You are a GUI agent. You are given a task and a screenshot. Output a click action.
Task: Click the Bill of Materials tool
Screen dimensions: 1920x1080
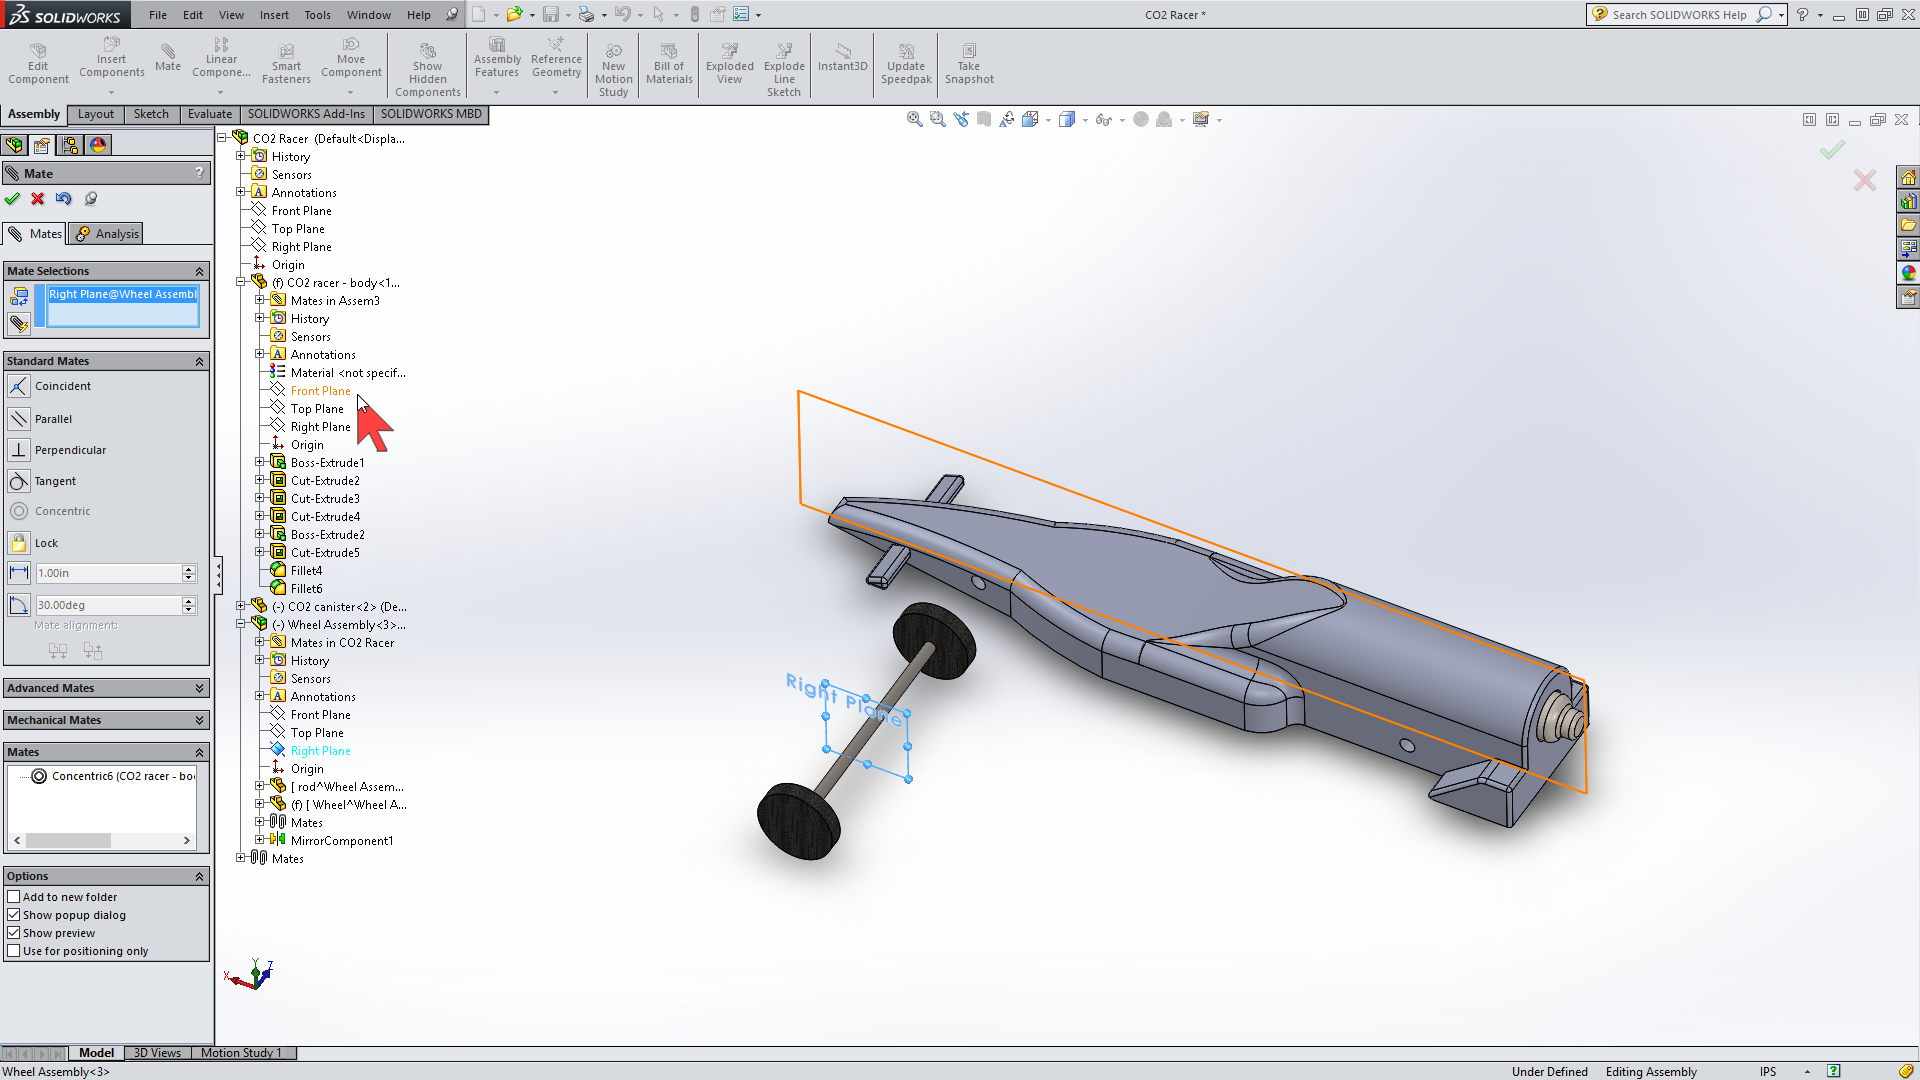click(x=668, y=64)
